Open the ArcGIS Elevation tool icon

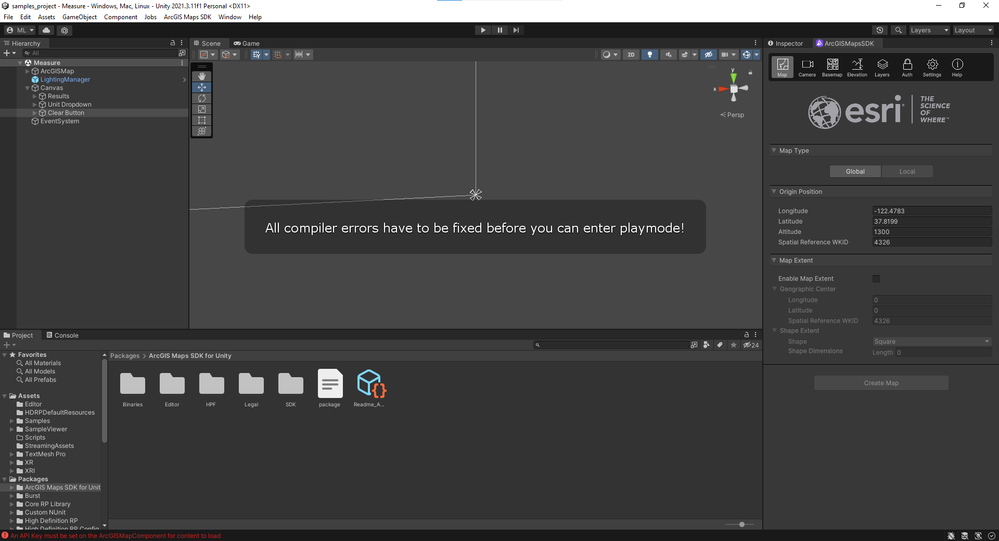tap(857, 67)
